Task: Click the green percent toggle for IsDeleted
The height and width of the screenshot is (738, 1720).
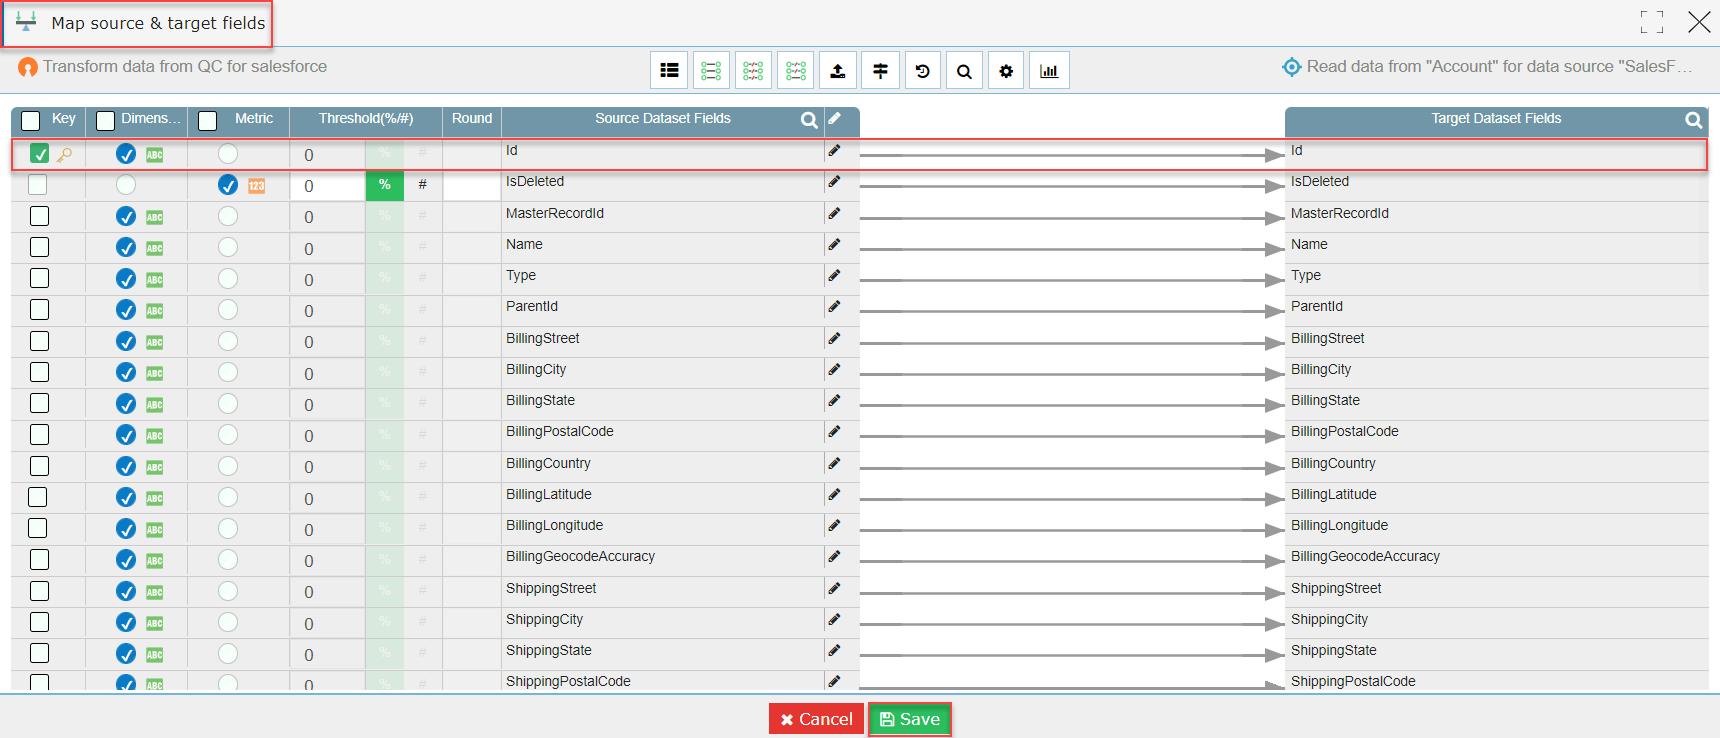Action: pos(385,185)
